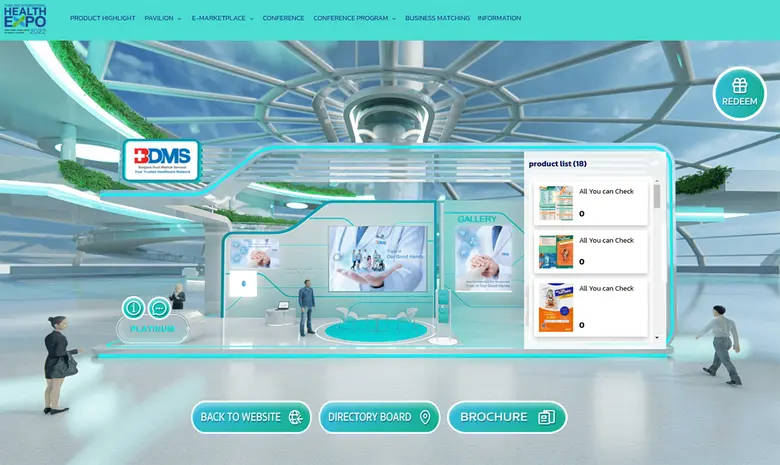Click the document icon on Brochure
This screenshot has height=465, width=780.
tap(546, 417)
